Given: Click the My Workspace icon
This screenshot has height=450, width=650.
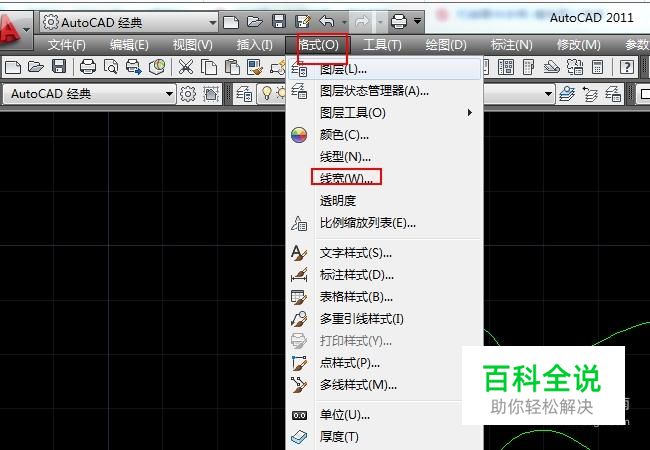Looking at the screenshot, I should coord(211,94).
